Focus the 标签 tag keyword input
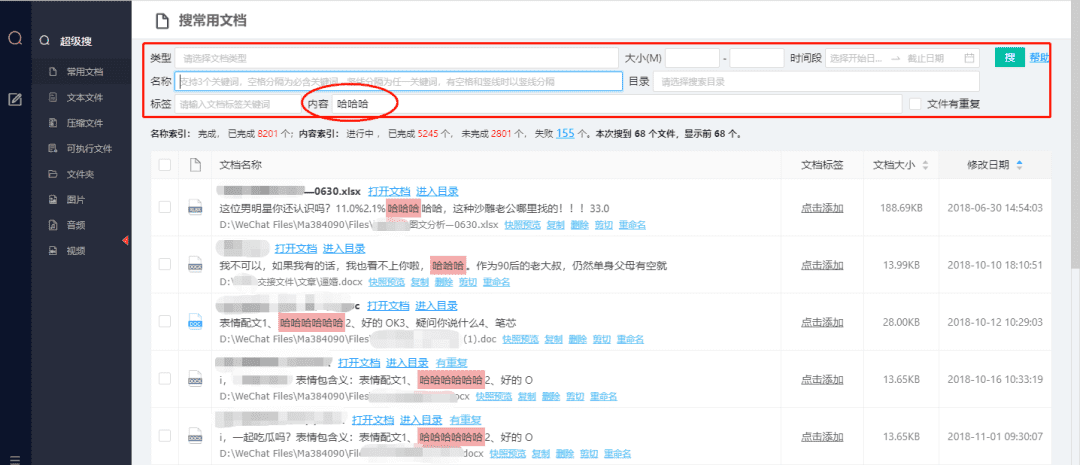The height and width of the screenshot is (465, 1080). (x=236, y=105)
